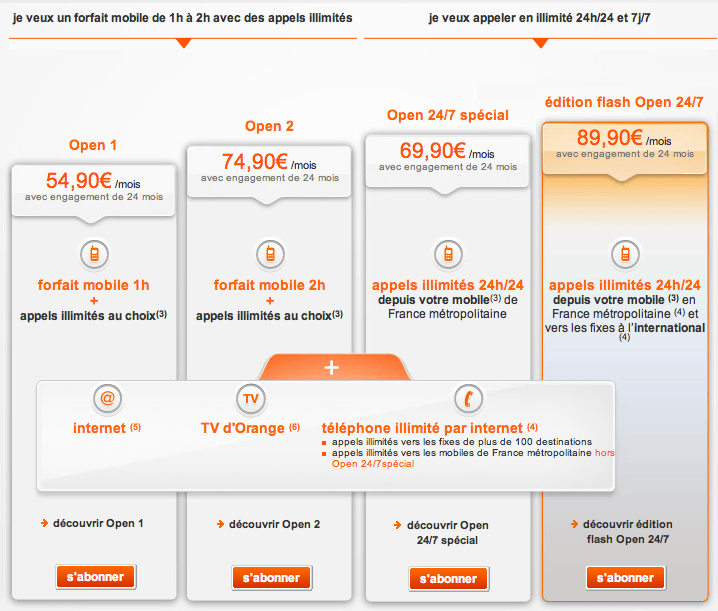Screen dimensions: 718x611
Task: Select the forfait 1h à 2h section header
Action: pyautogui.click(x=182, y=18)
